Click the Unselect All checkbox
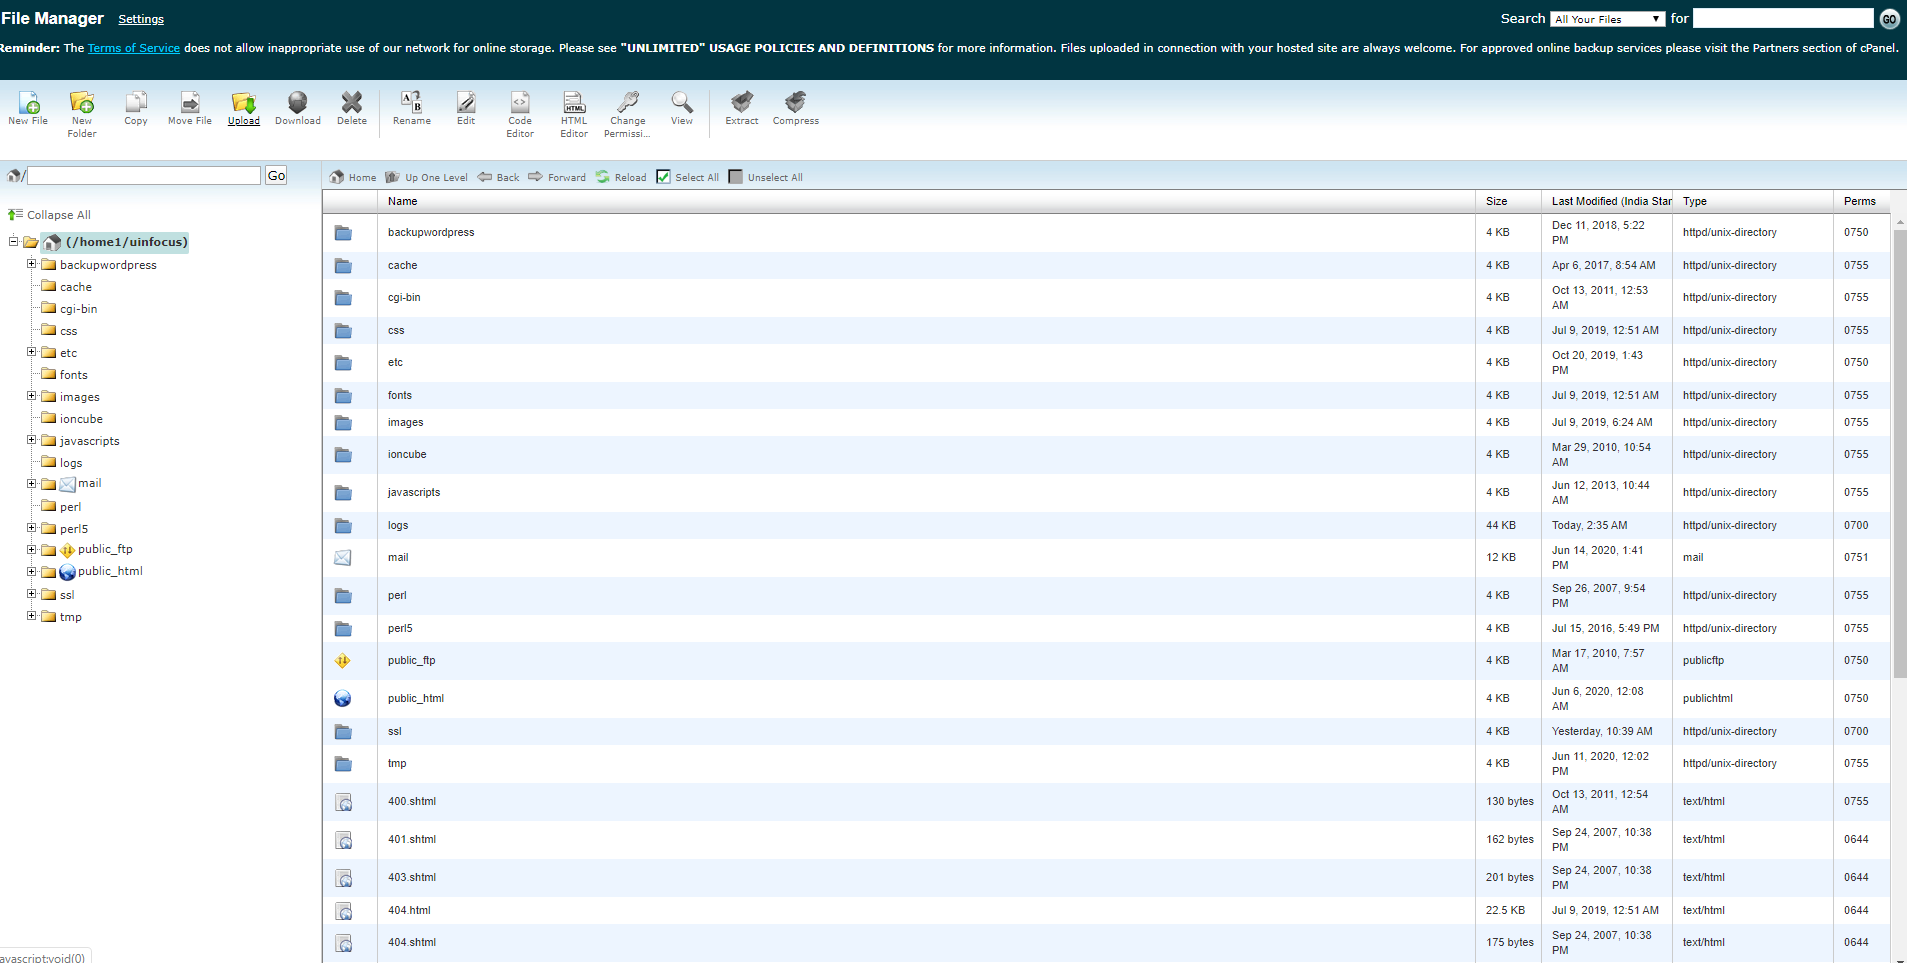1907x963 pixels. [x=736, y=177]
